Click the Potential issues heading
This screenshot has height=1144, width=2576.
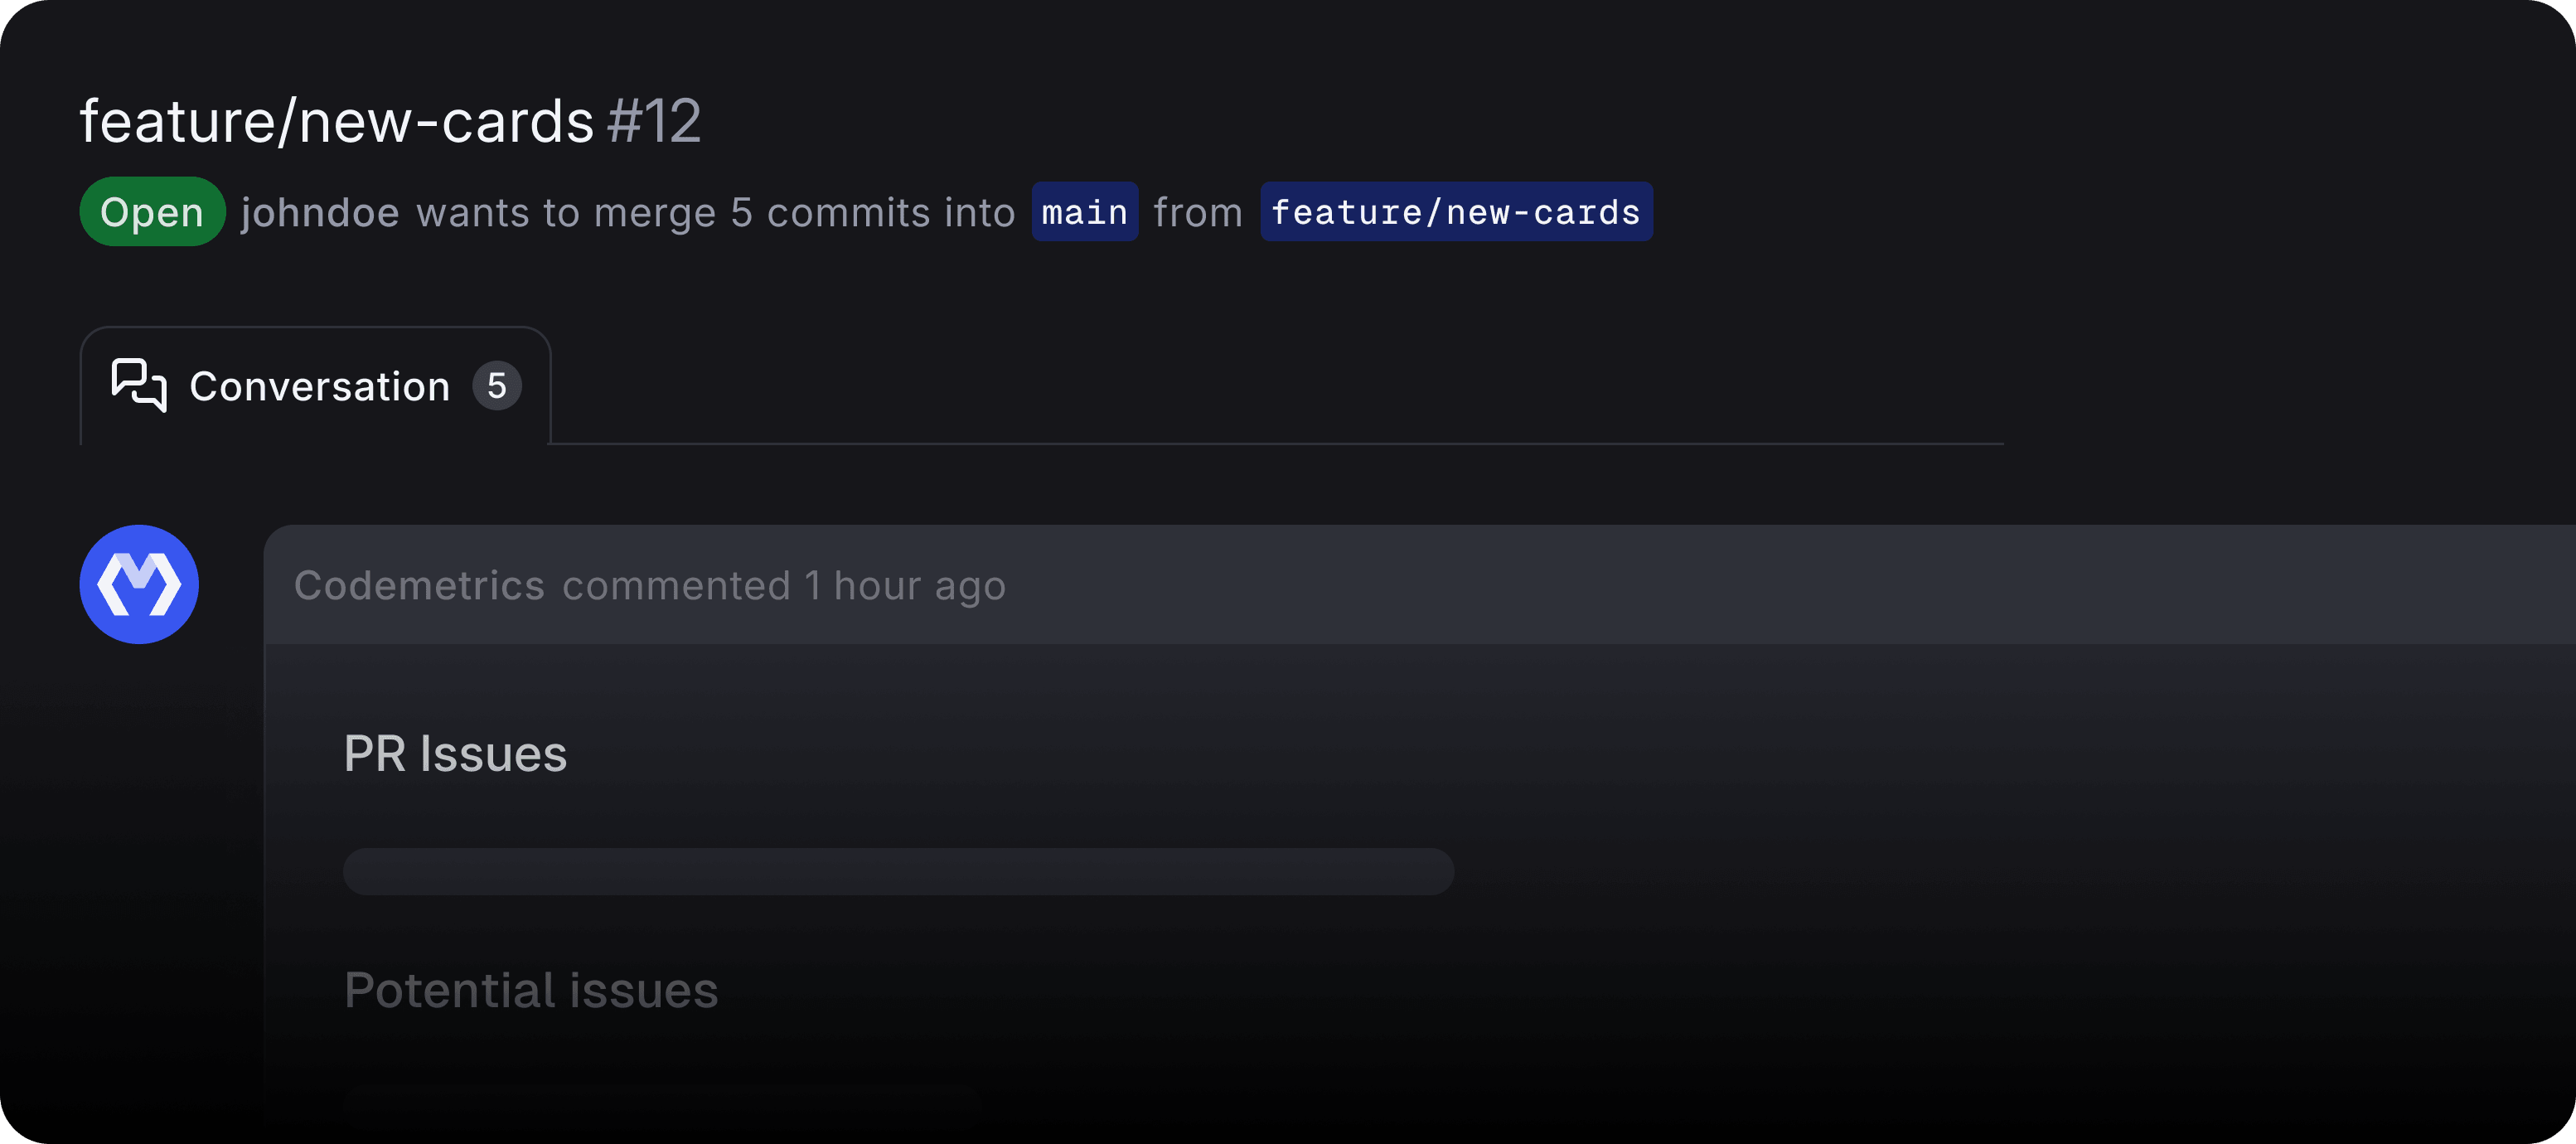tap(531, 990)
